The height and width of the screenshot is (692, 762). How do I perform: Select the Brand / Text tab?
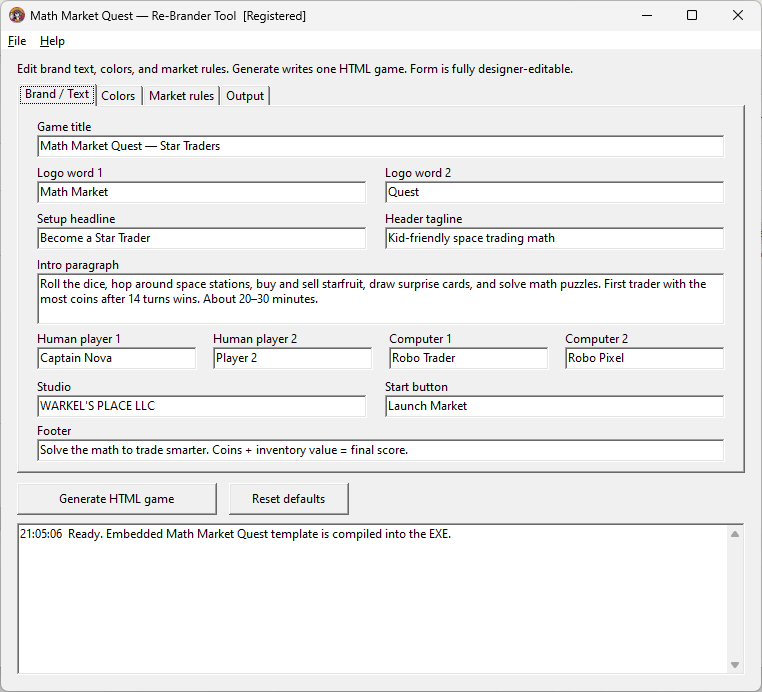pos(57,94)
